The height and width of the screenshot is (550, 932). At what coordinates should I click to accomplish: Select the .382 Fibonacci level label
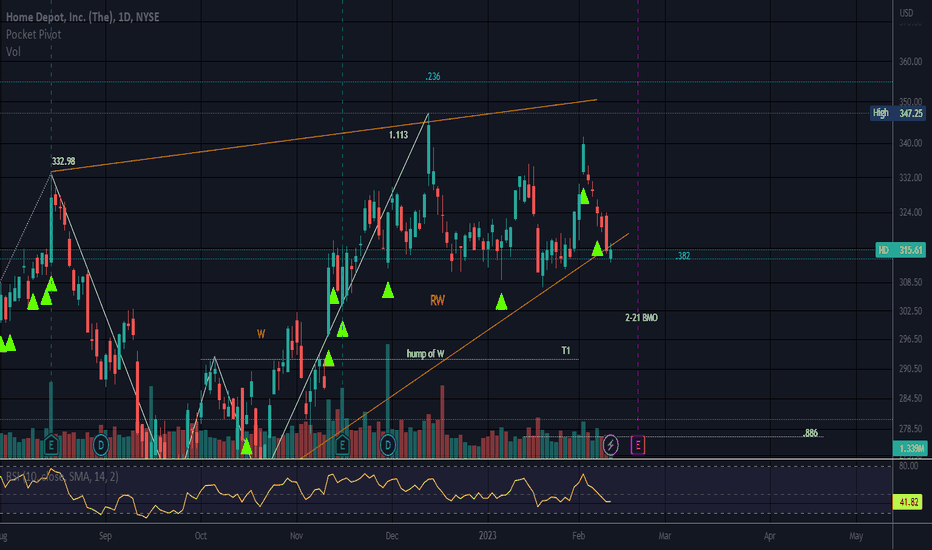pyautogui.click(x=683, y=256)
